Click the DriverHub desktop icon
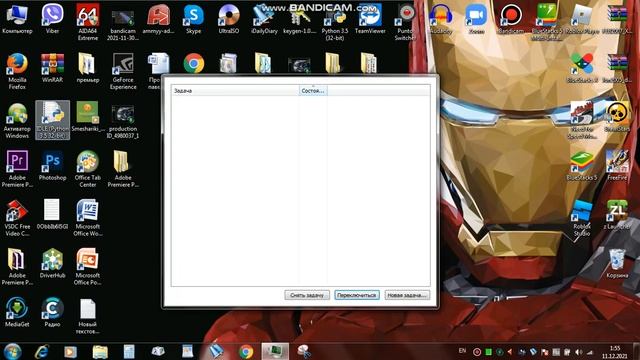The height and width of the screenshot is (360, 640). 52,263
